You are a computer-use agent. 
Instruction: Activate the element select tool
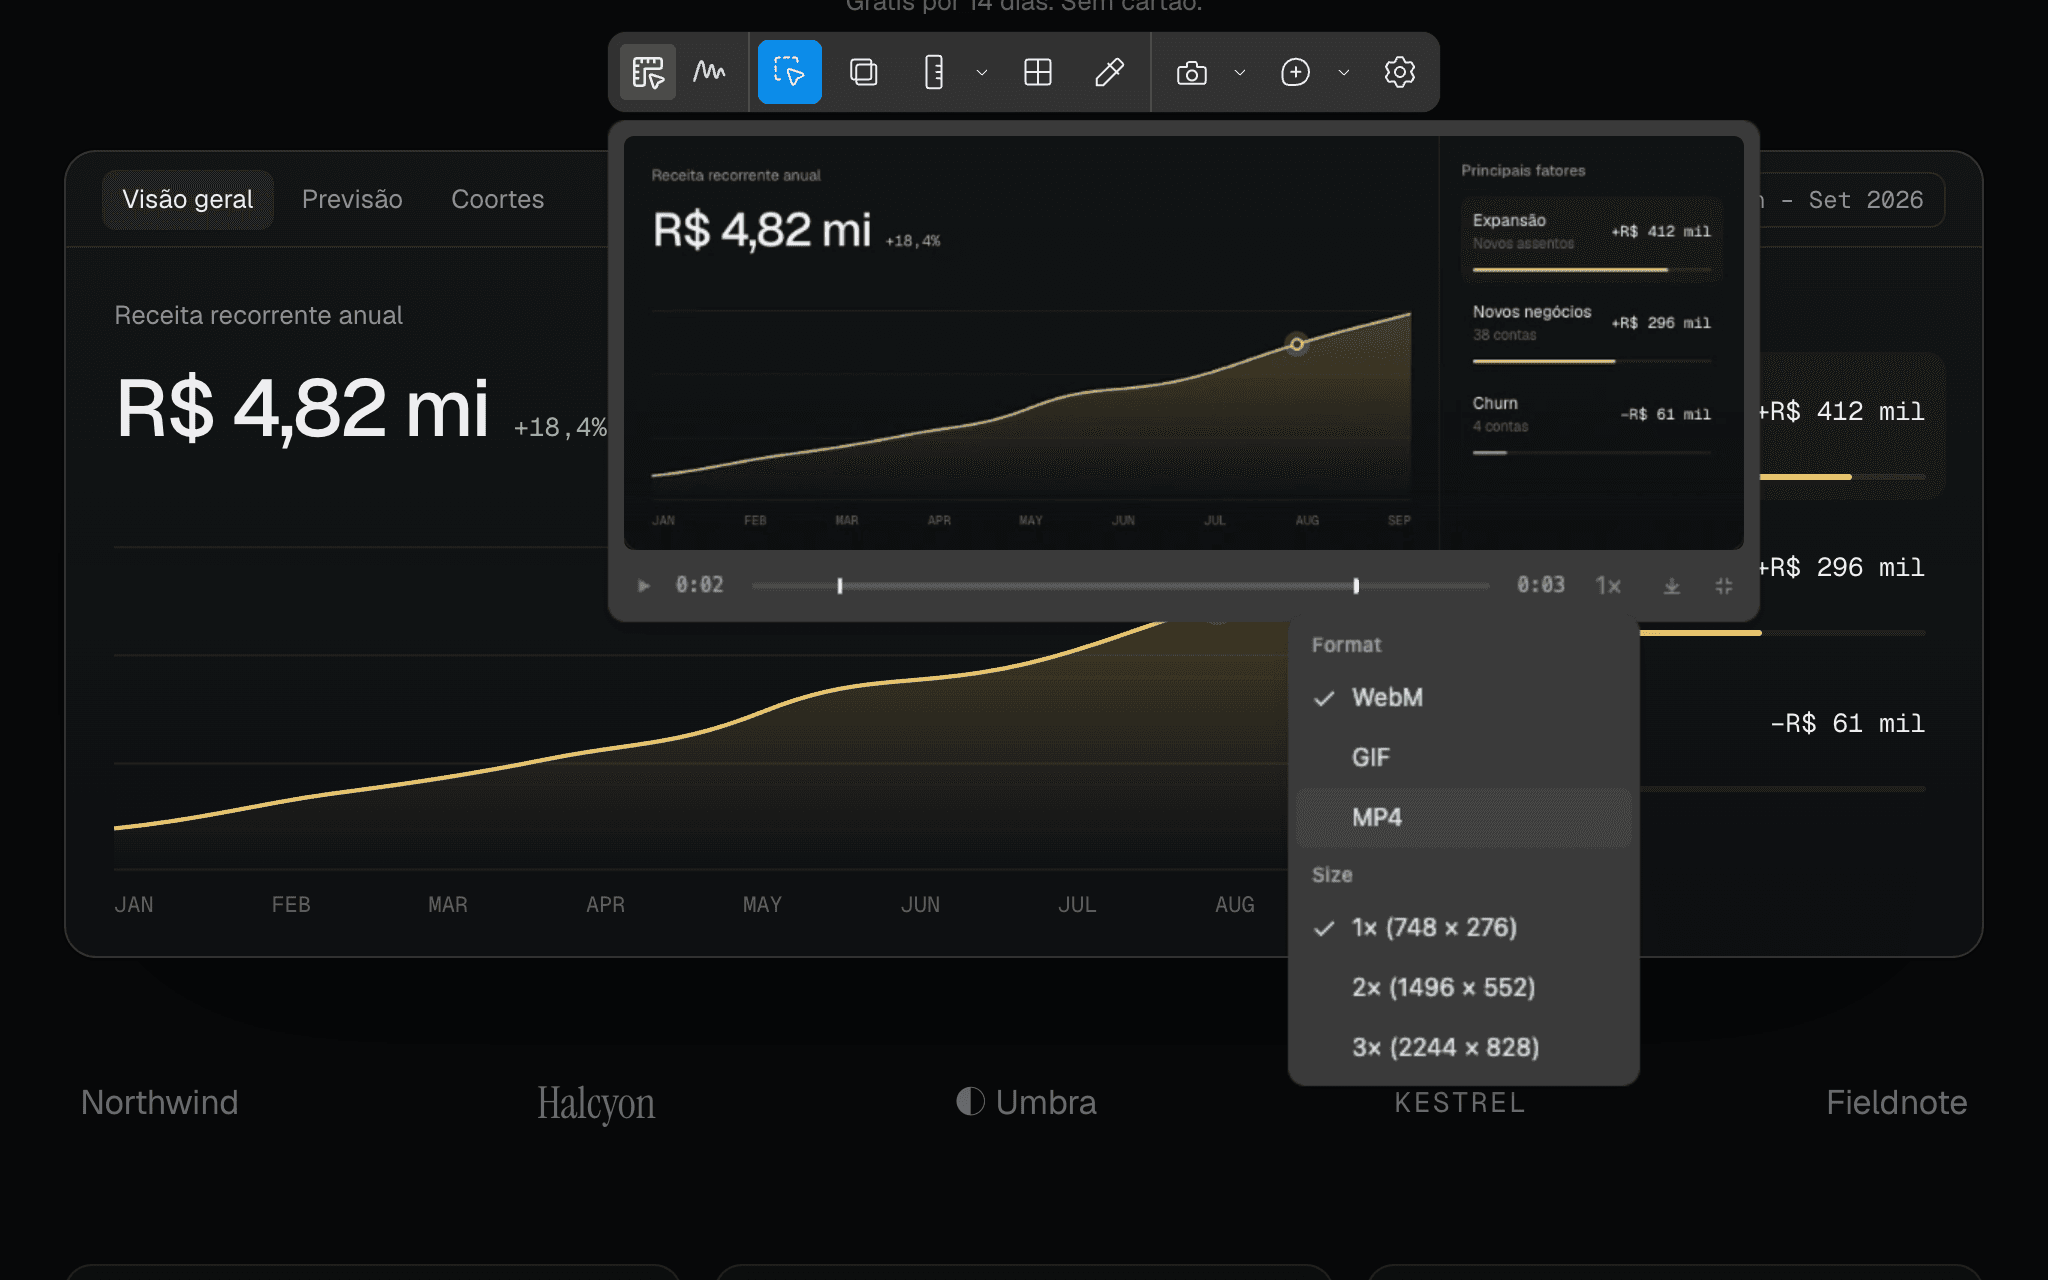789,72
